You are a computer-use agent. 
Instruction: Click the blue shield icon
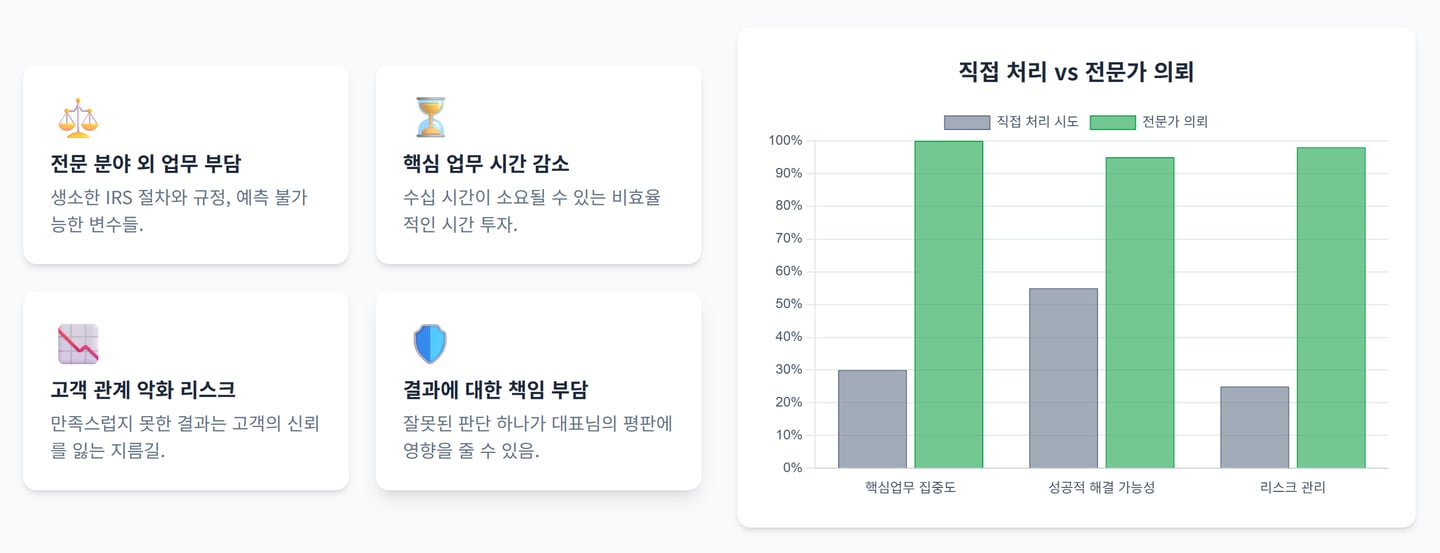tap(430, 344)
